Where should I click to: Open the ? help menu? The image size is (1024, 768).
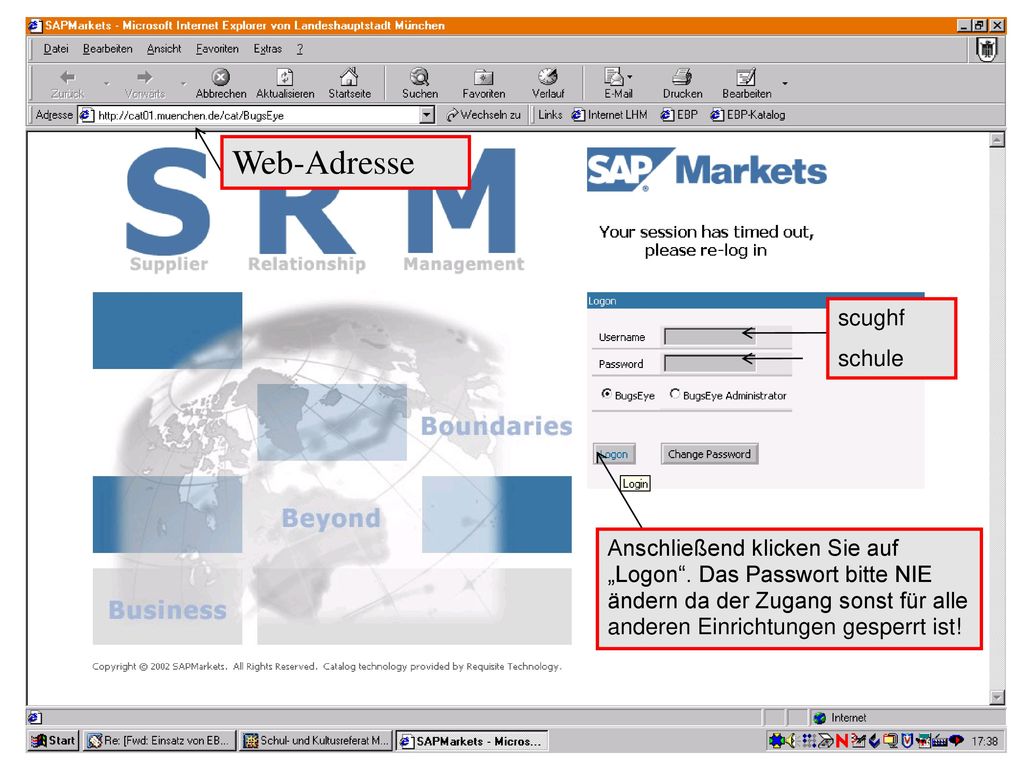coord(300,49)
